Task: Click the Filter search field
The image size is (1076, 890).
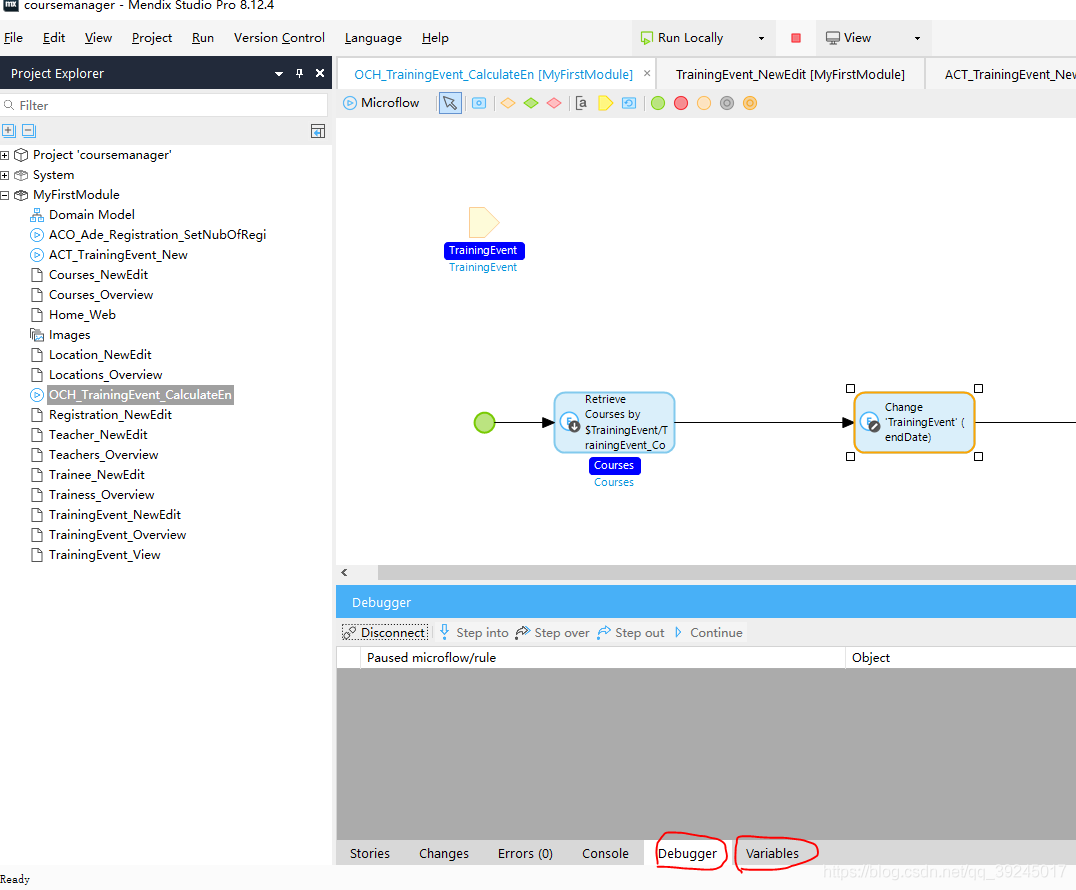Action: (170, 105)
